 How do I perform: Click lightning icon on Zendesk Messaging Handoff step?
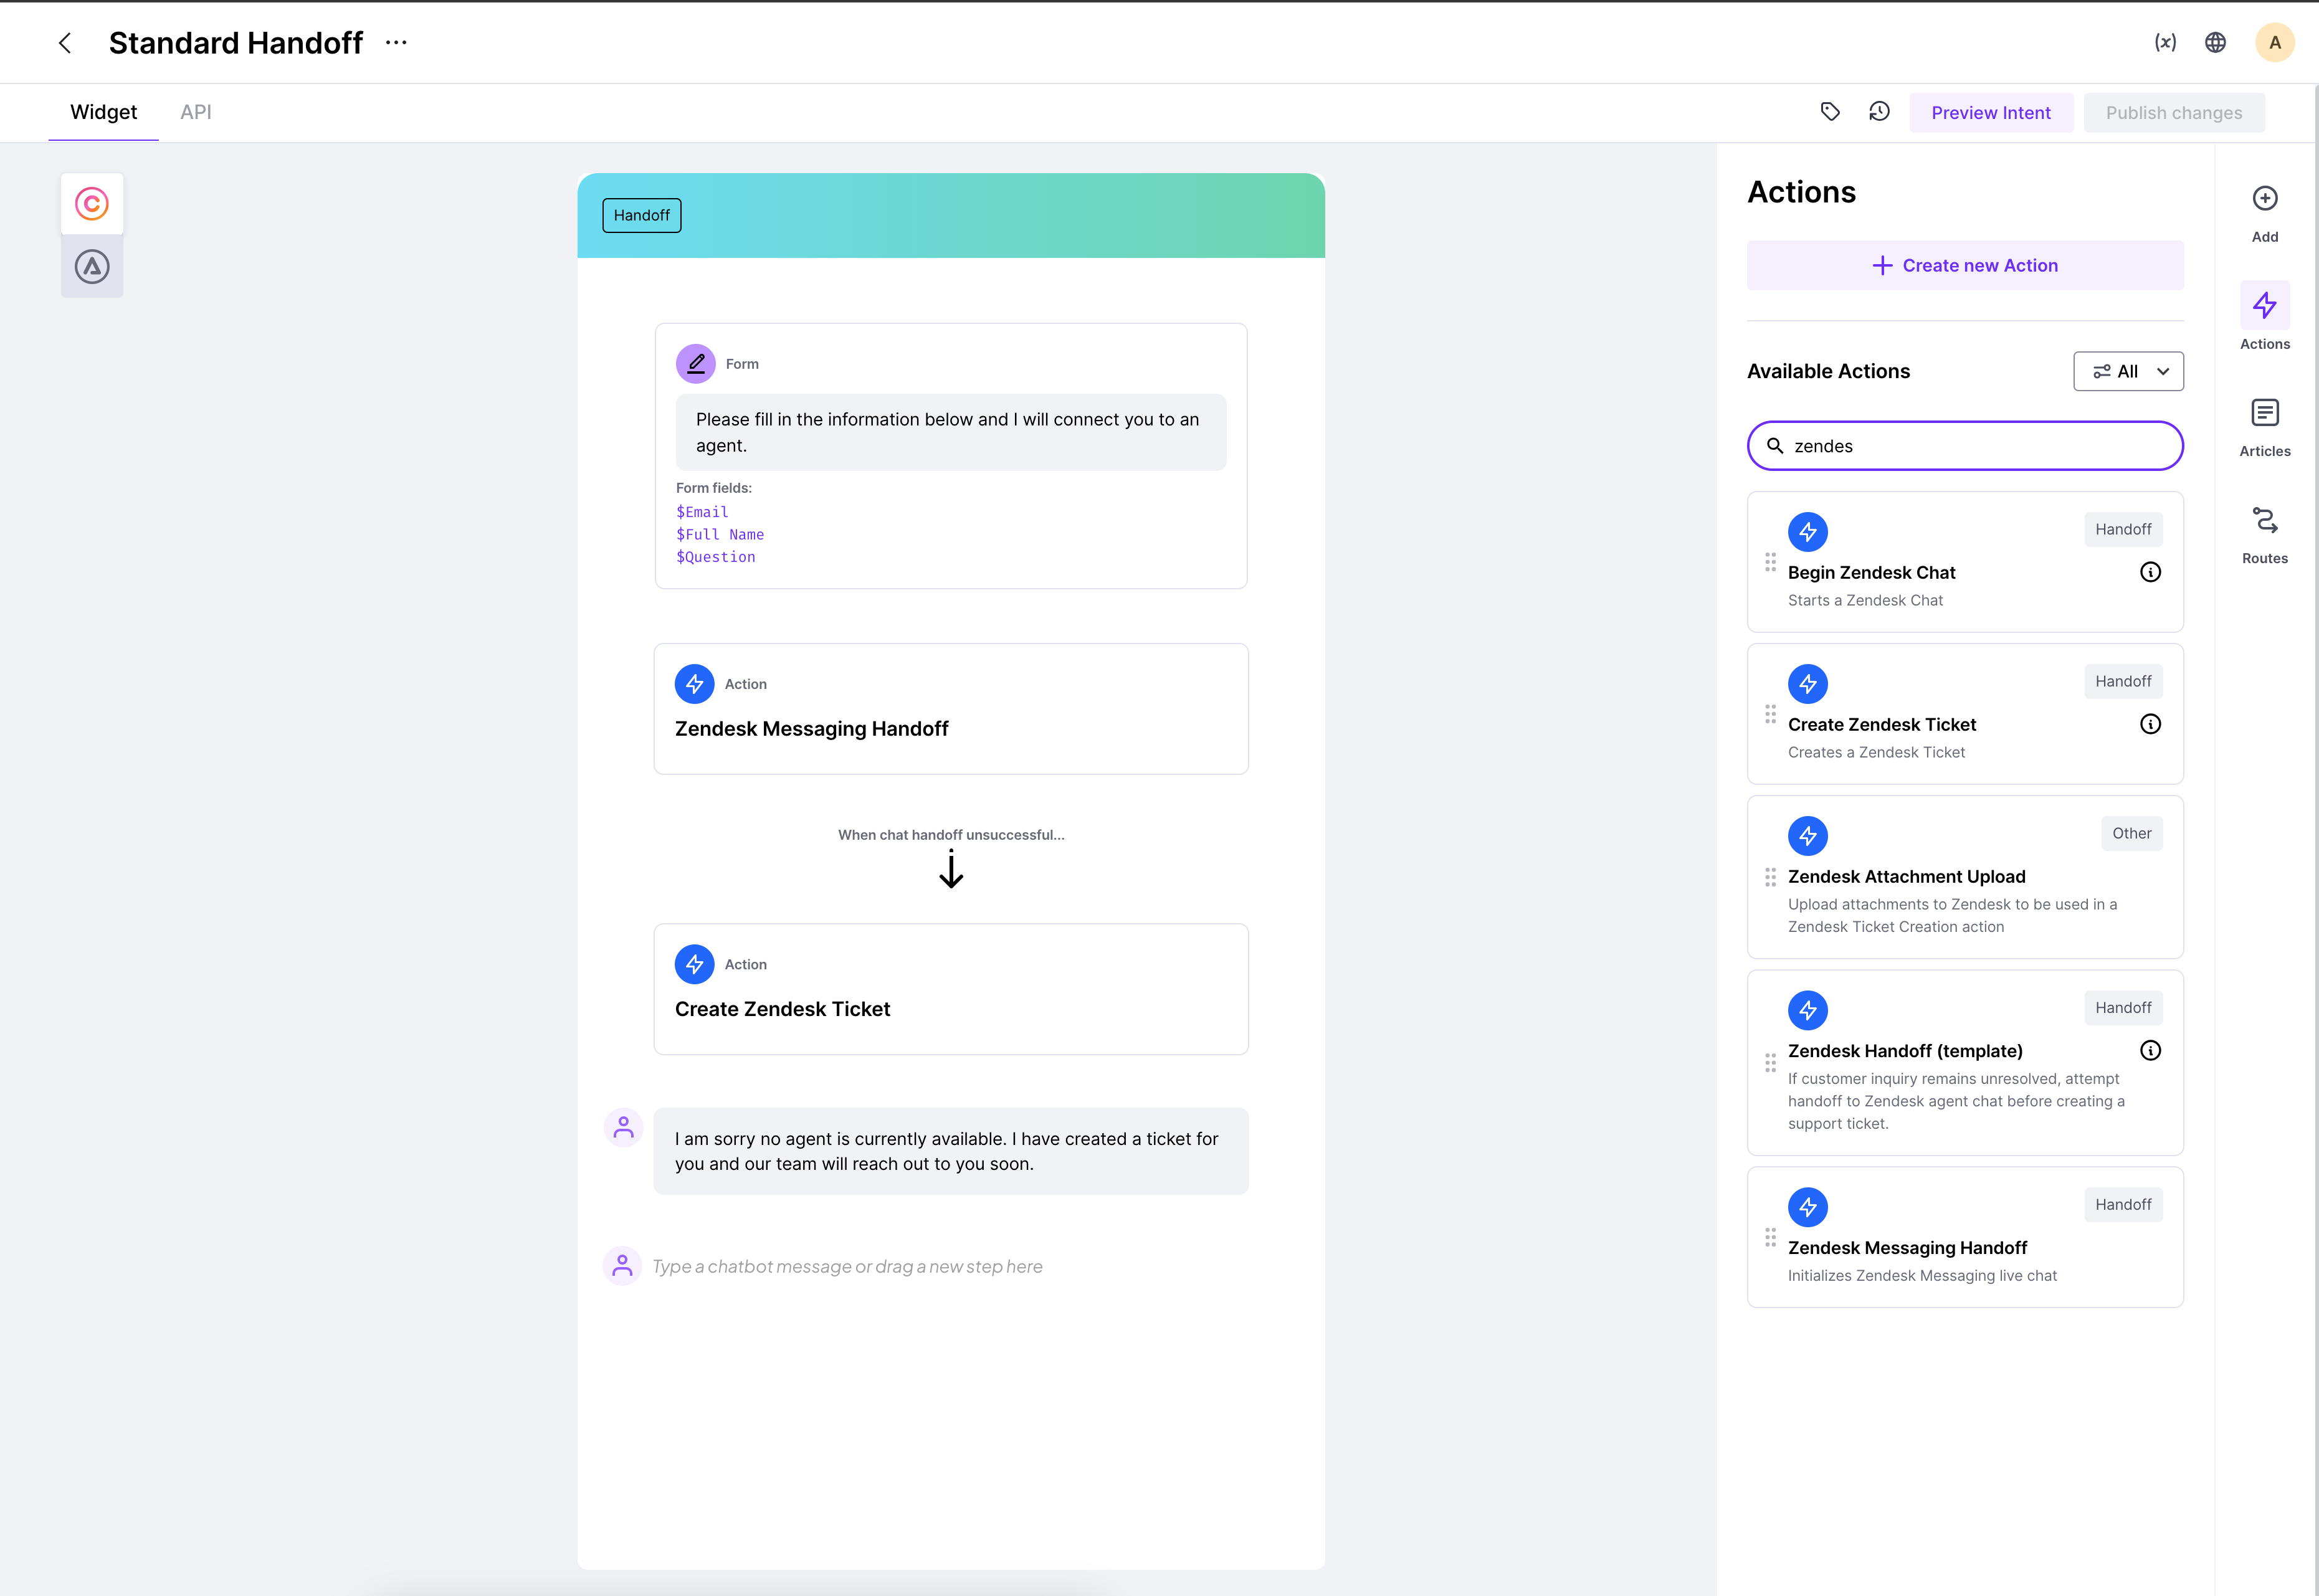tap(694, 684)
